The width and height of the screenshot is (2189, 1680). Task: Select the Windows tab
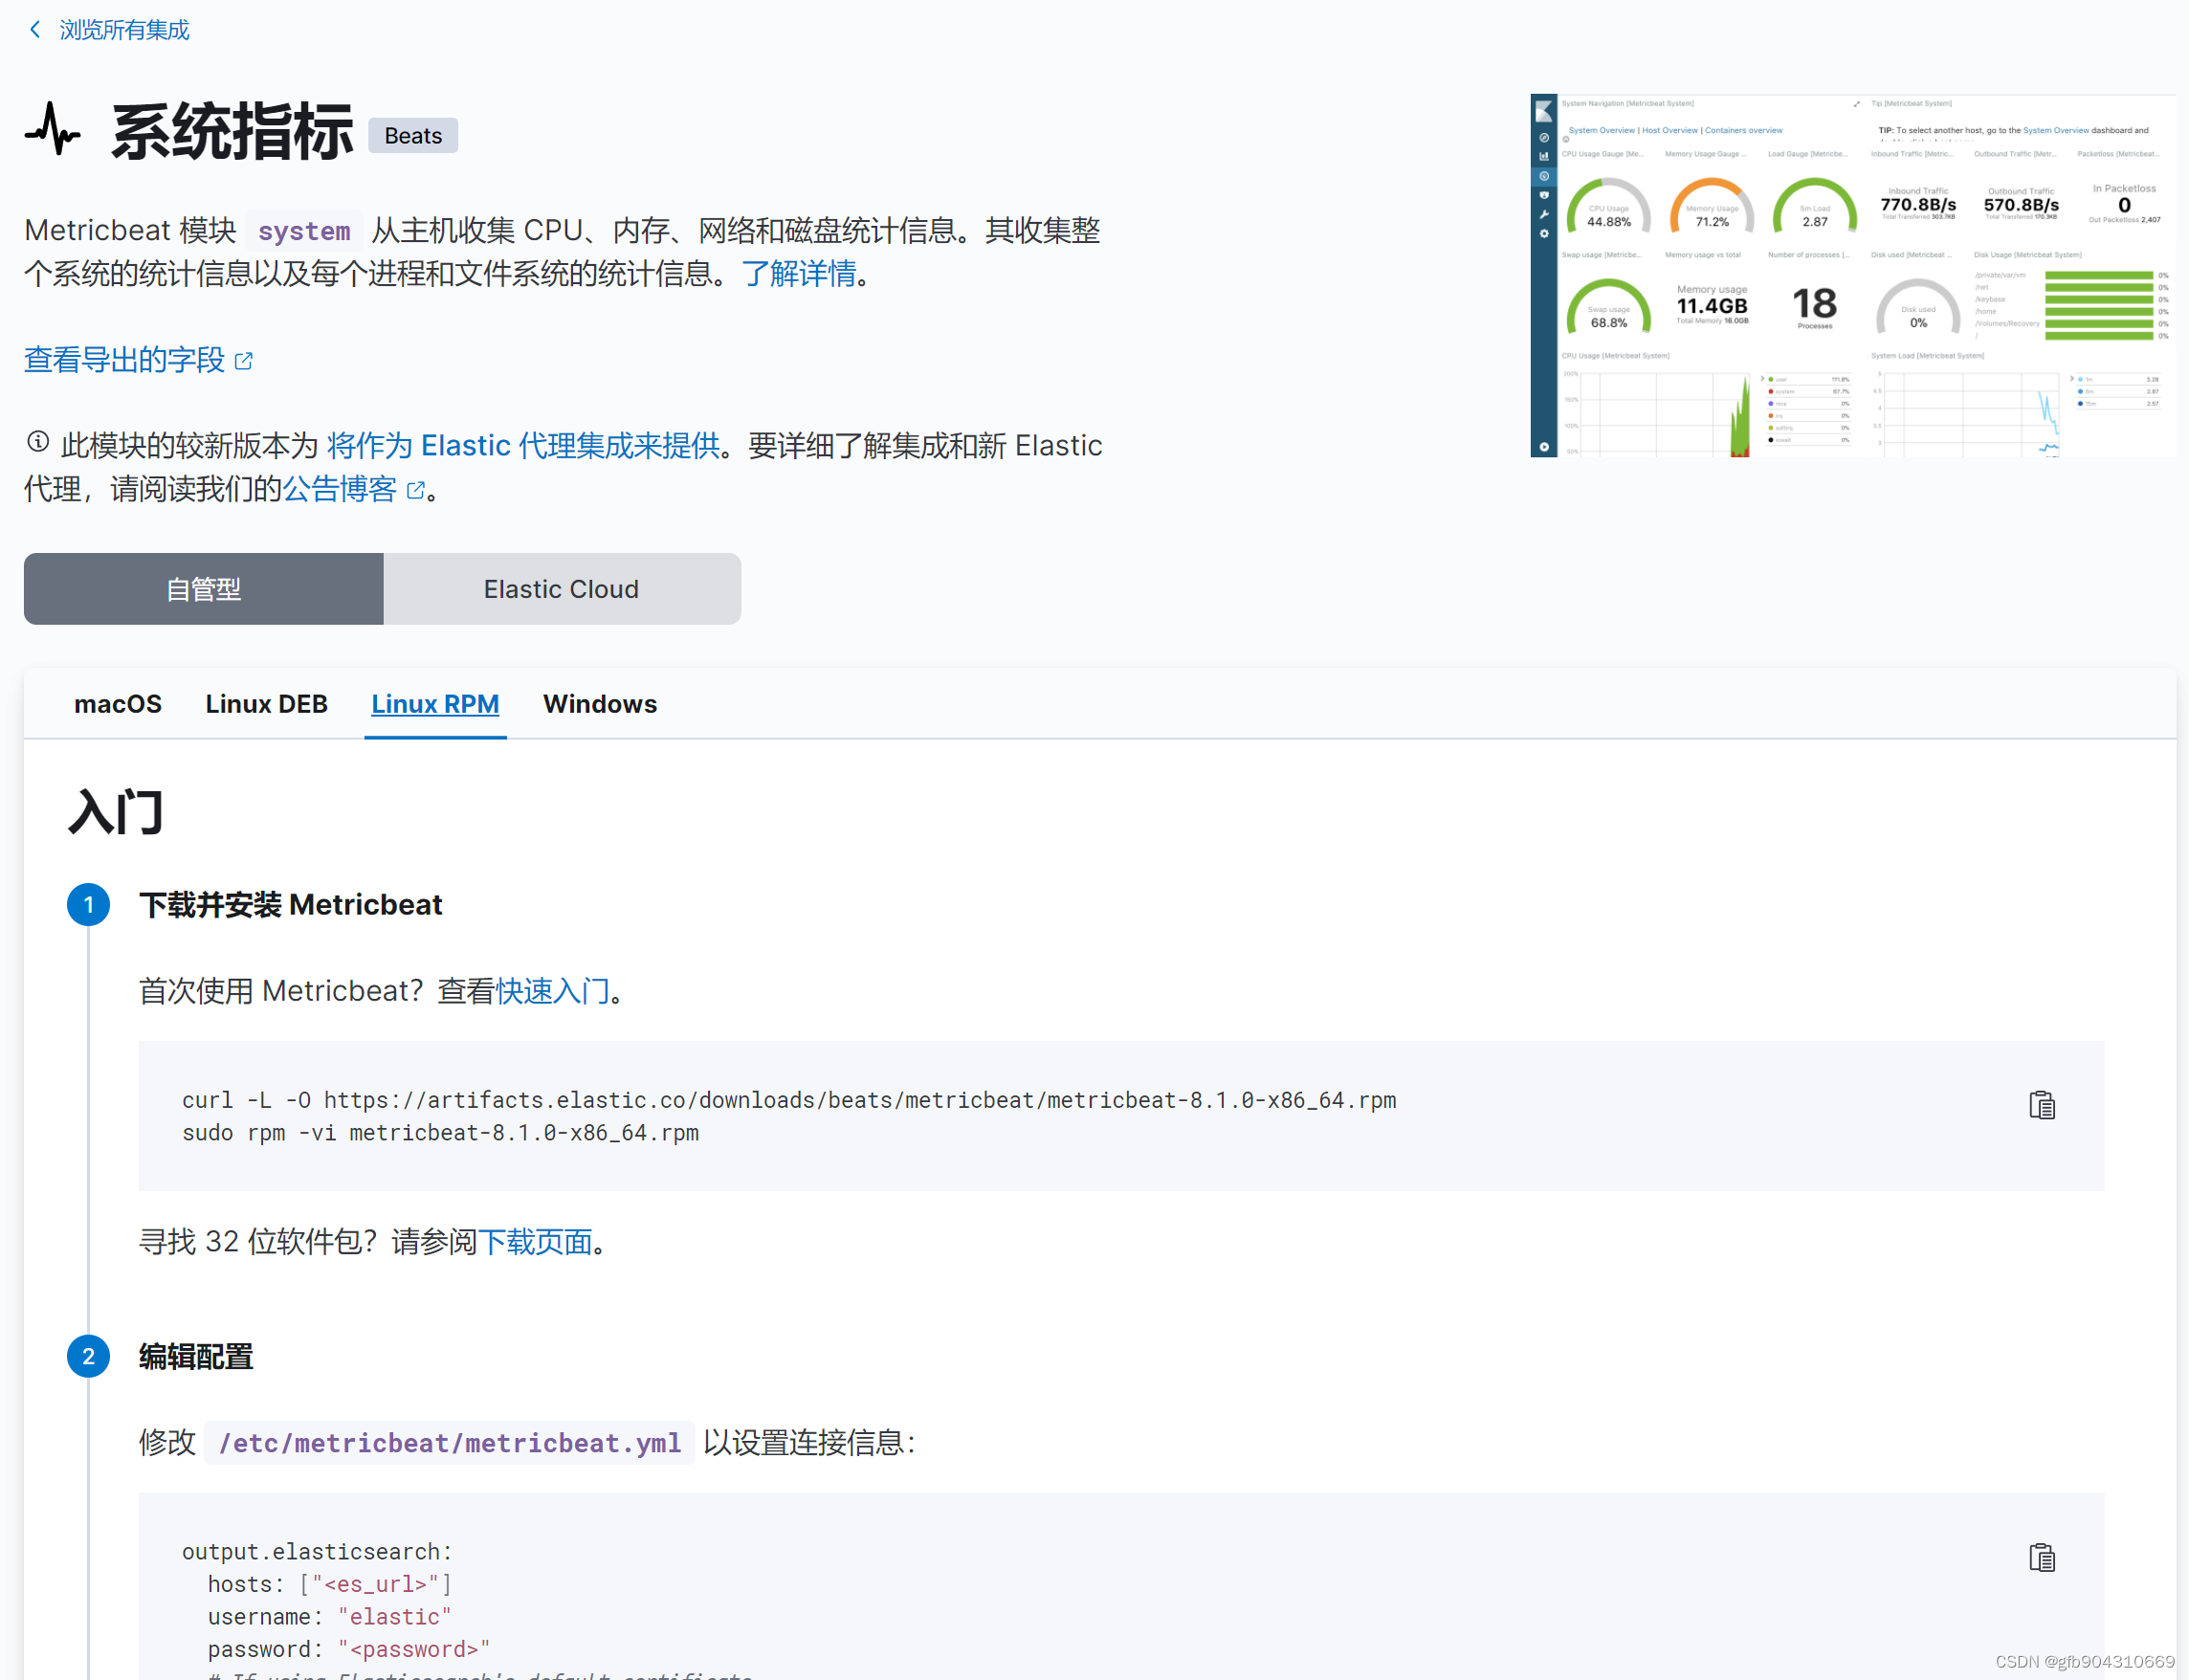(x=599, y=704)
